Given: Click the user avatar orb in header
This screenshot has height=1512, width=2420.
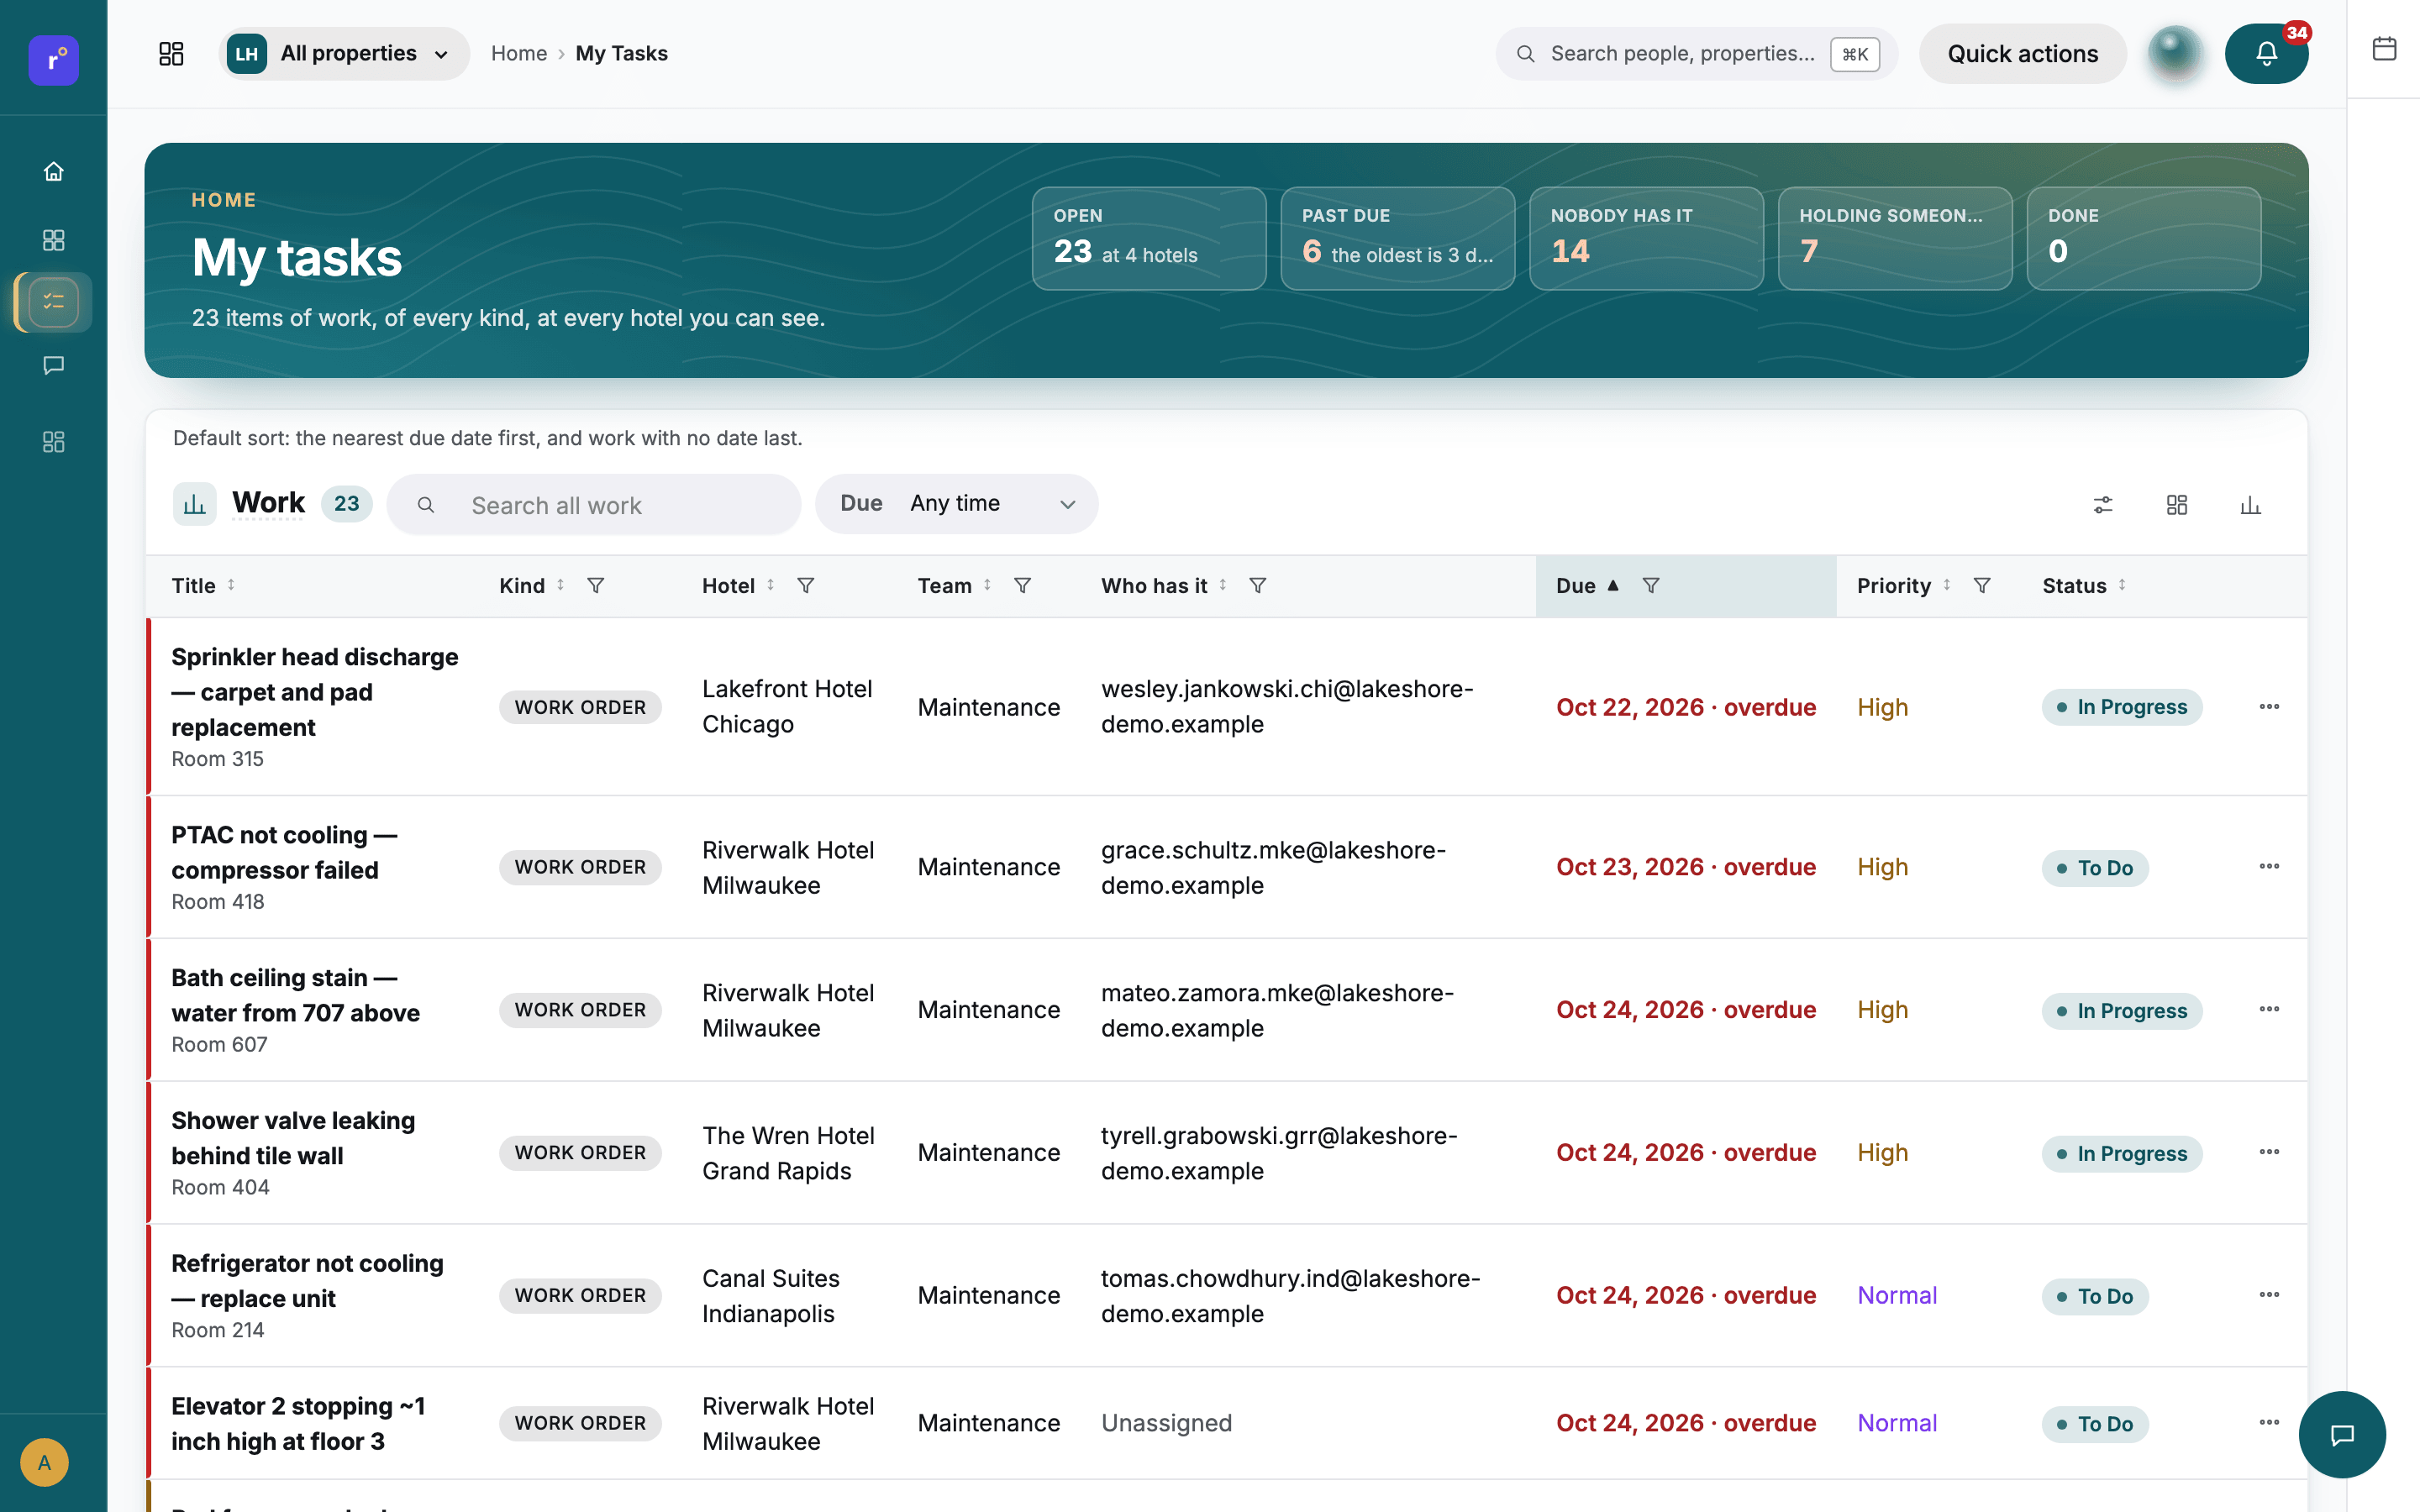Looking at the screenshot, I should (x=2175, y=54).
